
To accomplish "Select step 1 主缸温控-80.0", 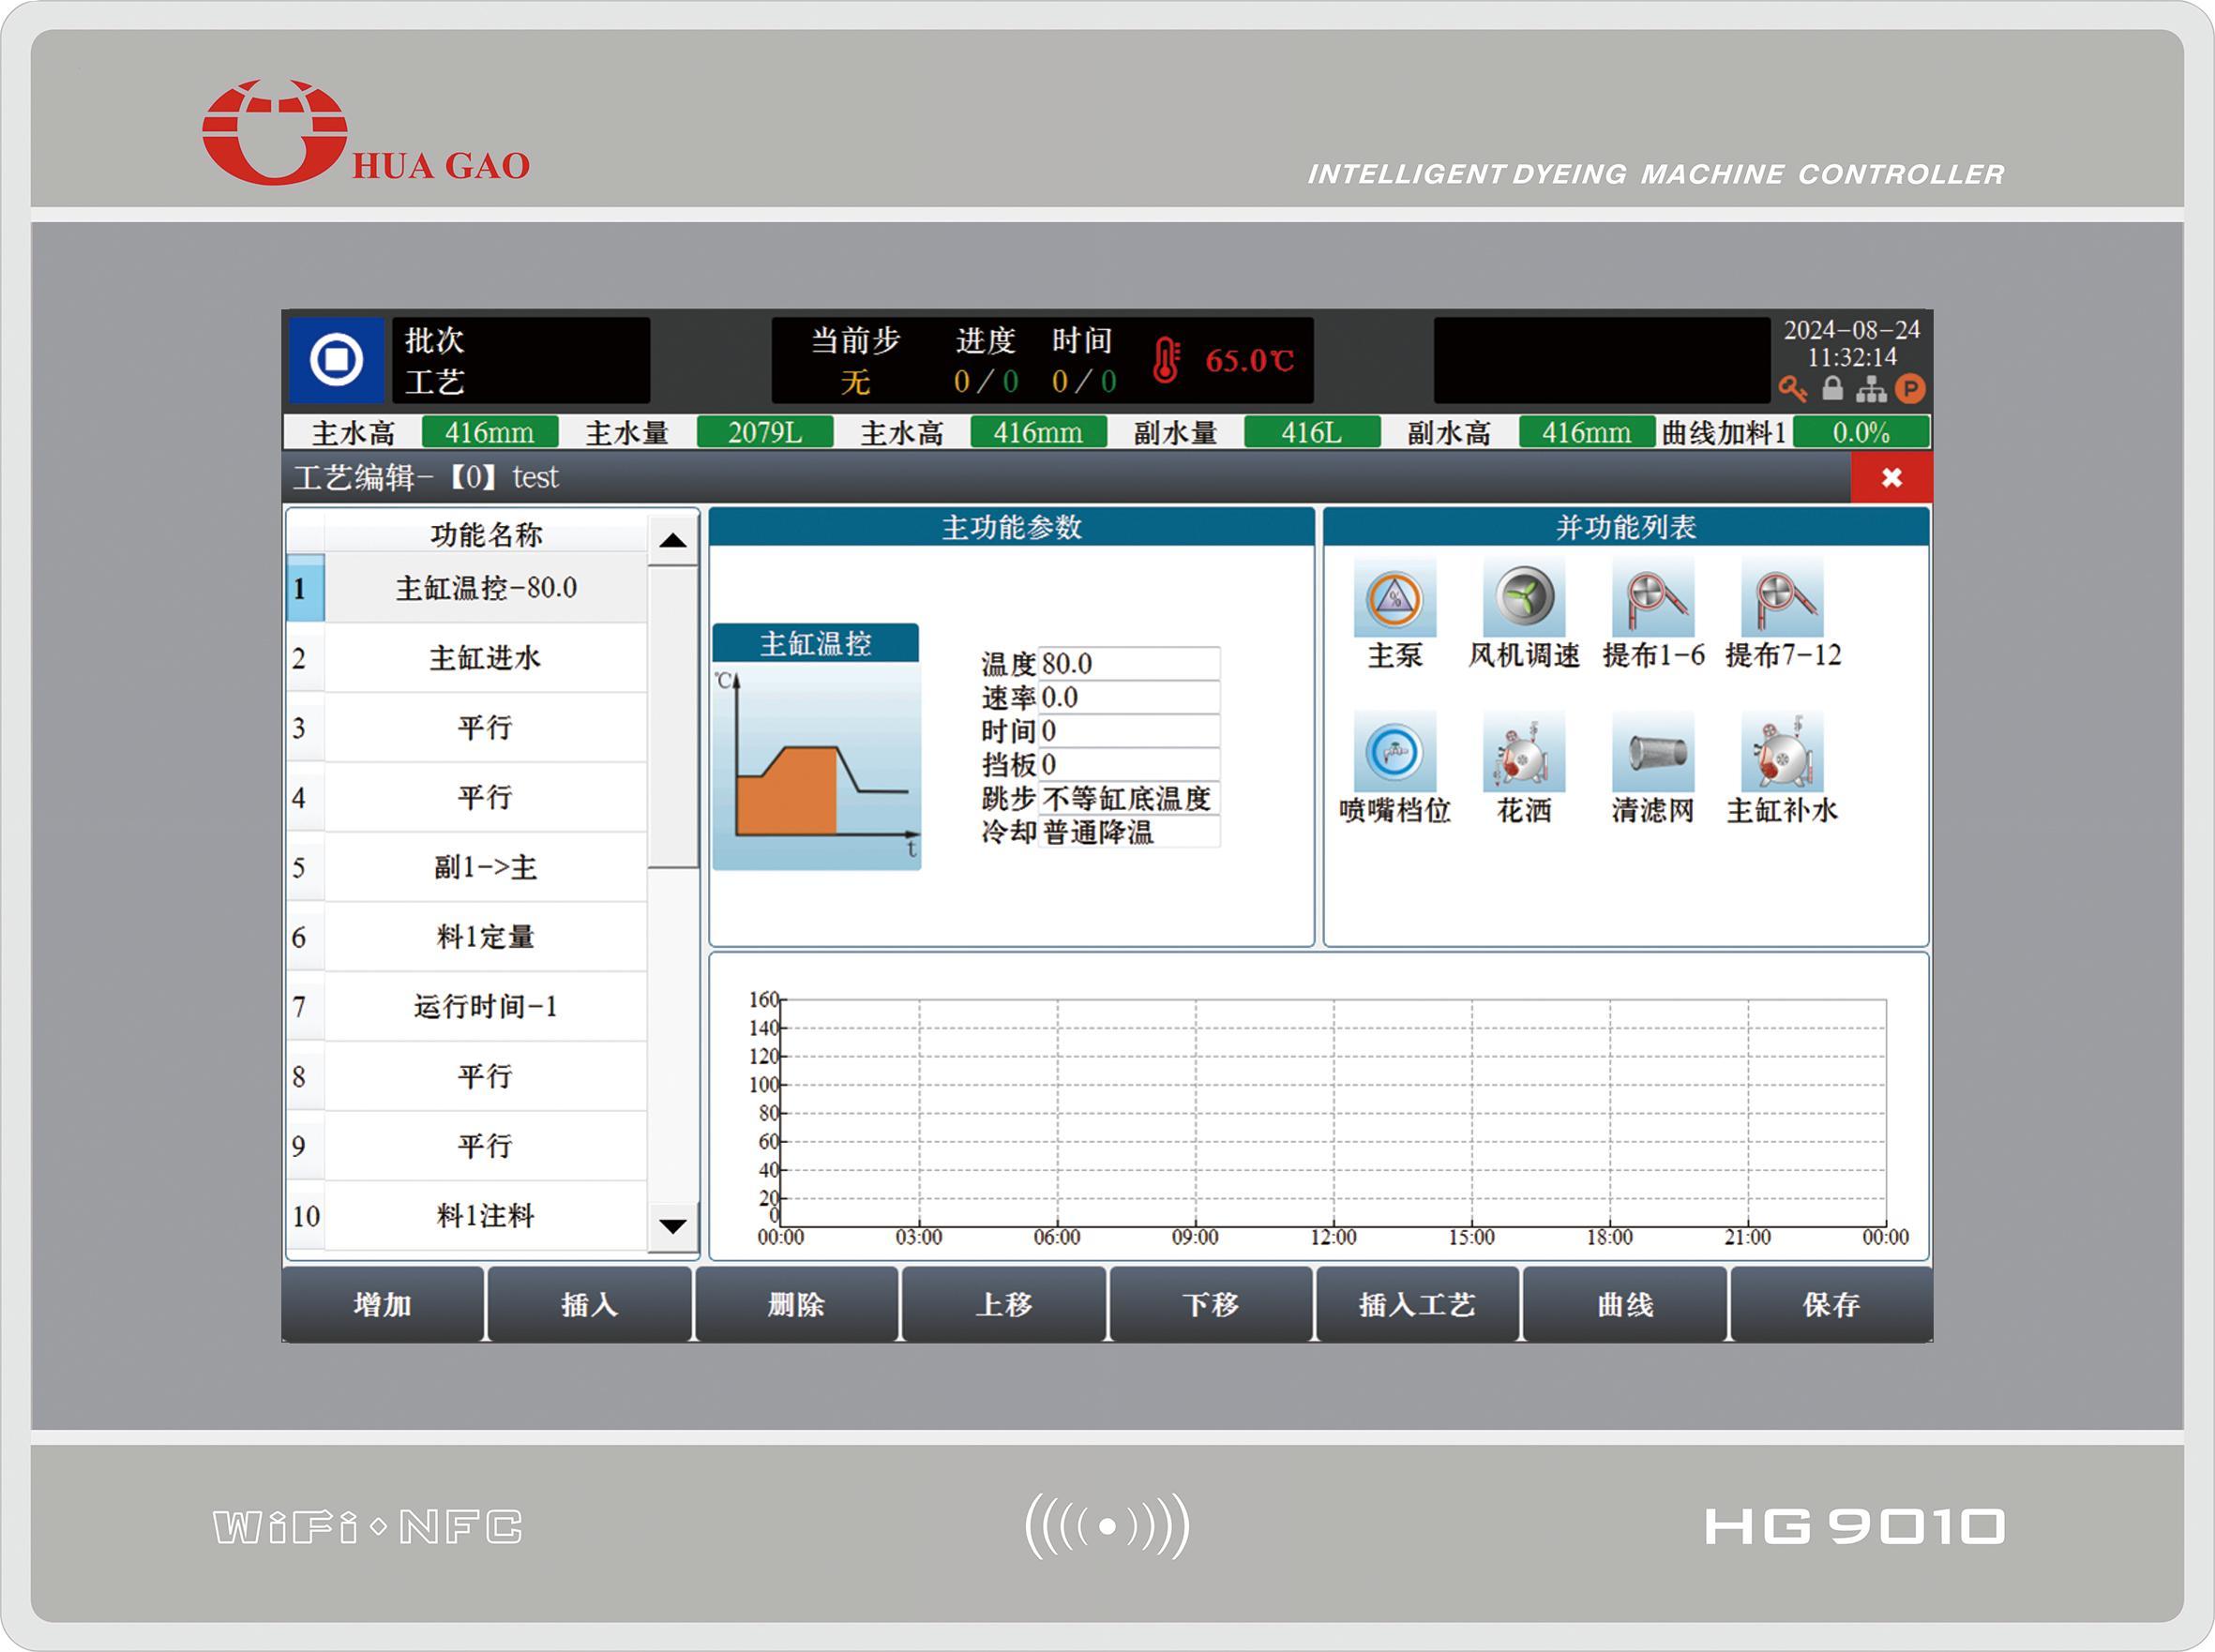I will click(467, 588).
